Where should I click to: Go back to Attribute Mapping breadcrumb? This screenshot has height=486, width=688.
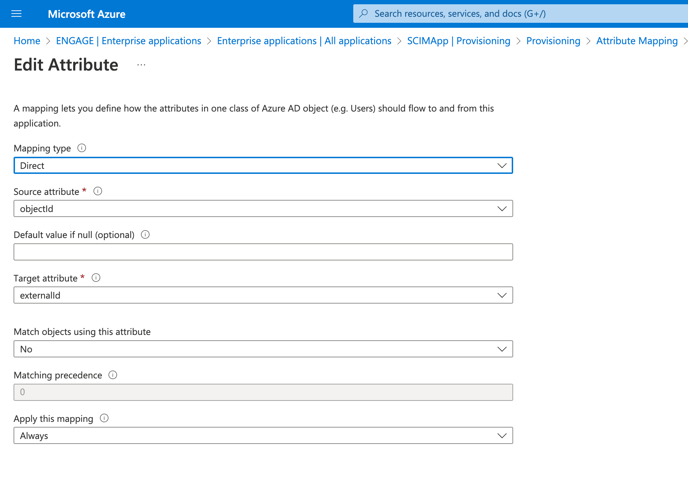coord(637,41)
